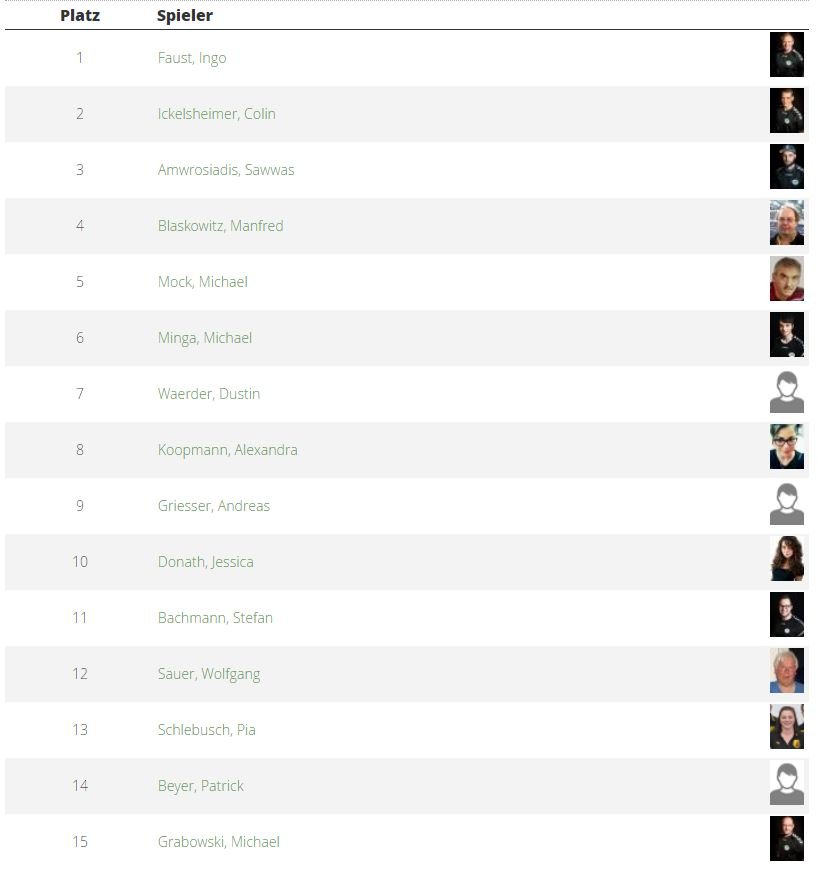Open Amwrosiadis, Sawwas player page
Viewport: 819px width, 880px height.
pyautogui.click(x=226, y=170)
